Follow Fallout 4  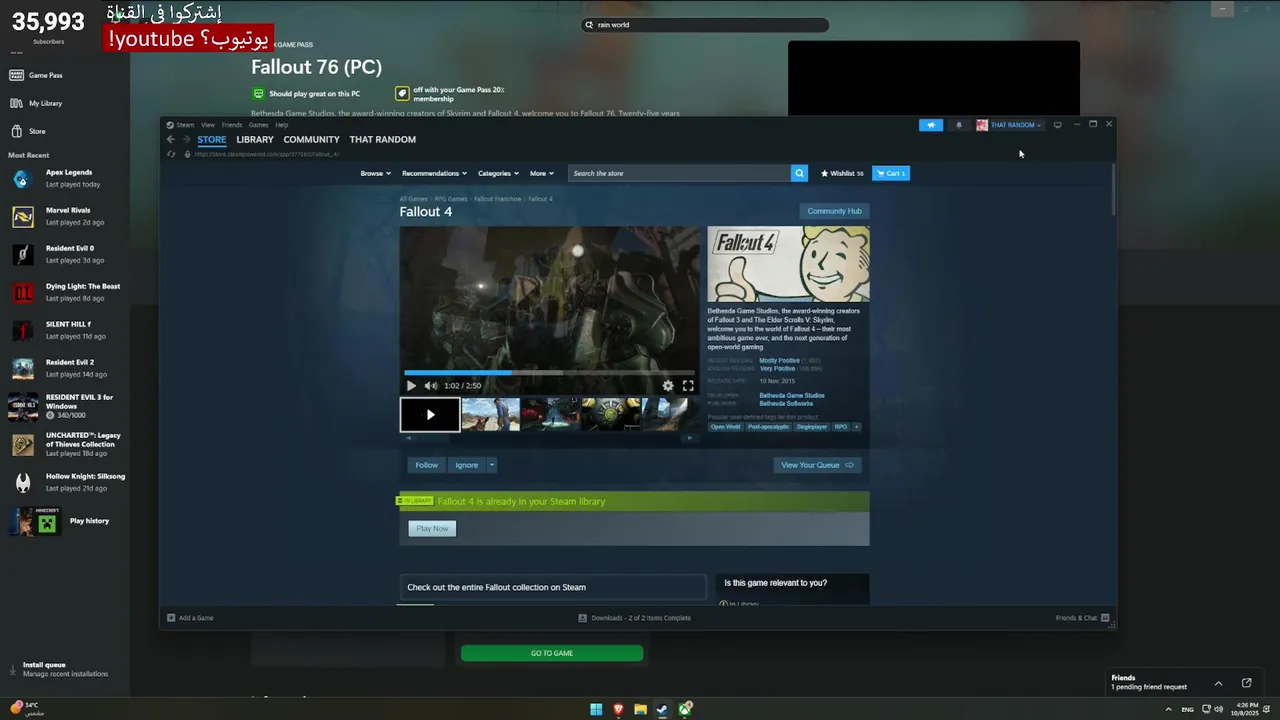(x=427, y=465)
